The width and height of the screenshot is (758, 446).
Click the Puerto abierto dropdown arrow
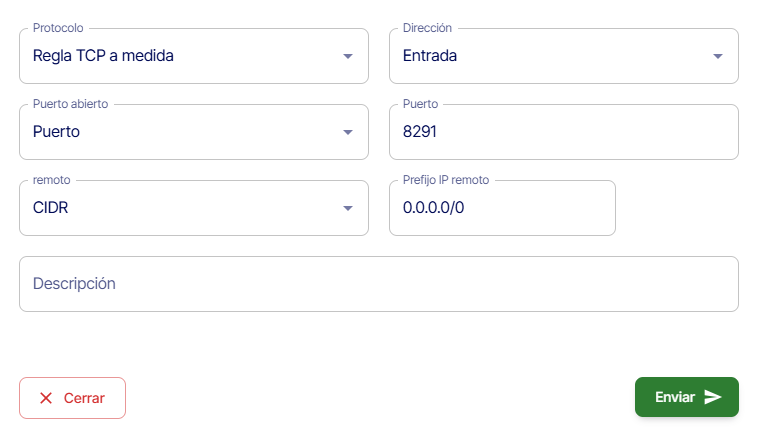click(348, 132)
